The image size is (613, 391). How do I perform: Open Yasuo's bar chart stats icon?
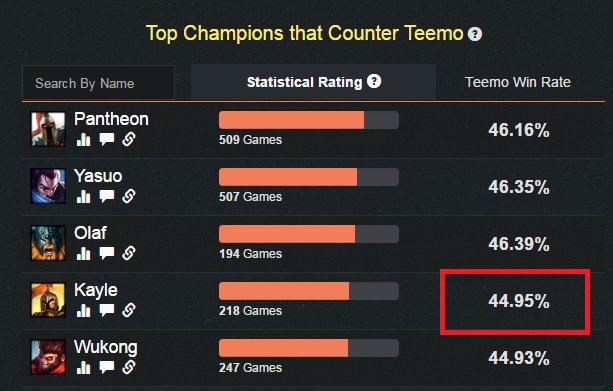84,196
